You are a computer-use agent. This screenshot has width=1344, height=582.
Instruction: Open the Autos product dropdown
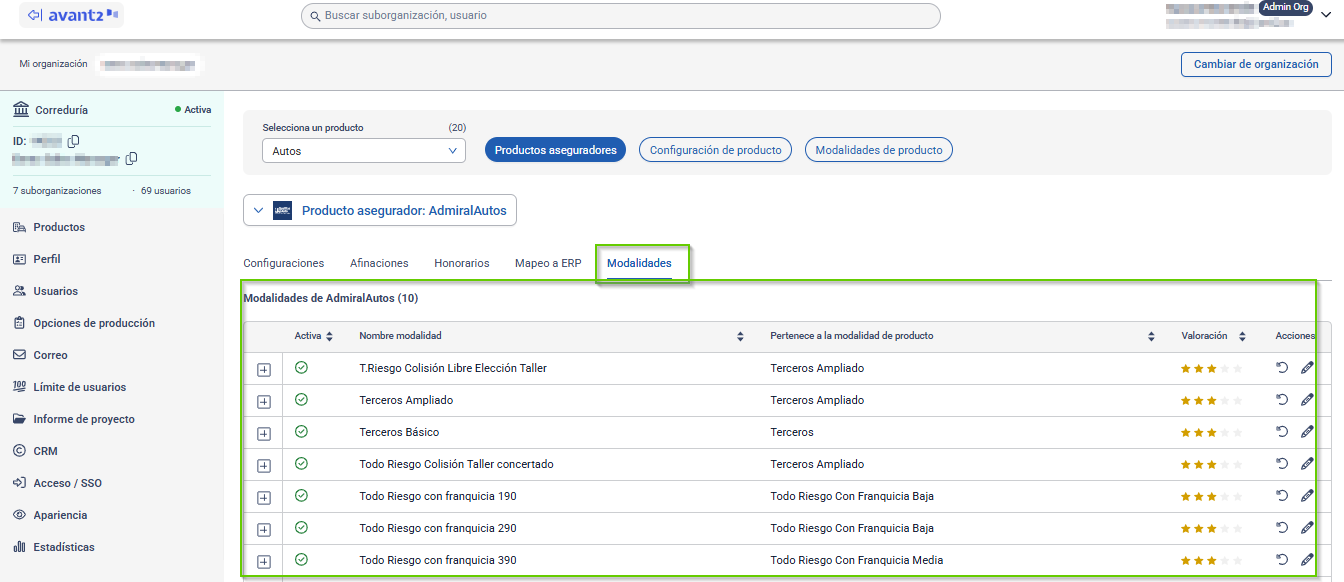pos(364,151)
